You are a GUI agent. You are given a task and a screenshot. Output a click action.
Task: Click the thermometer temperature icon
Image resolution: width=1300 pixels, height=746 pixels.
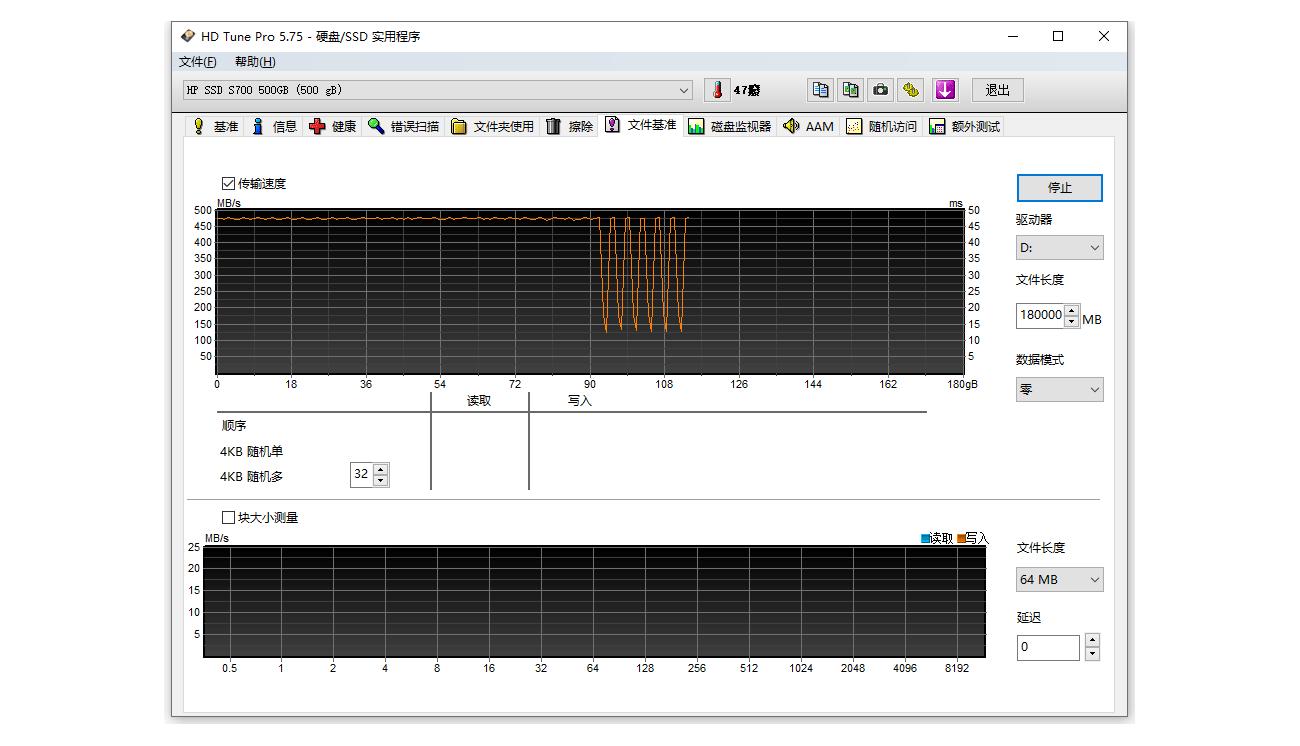(x=717, y=90)
